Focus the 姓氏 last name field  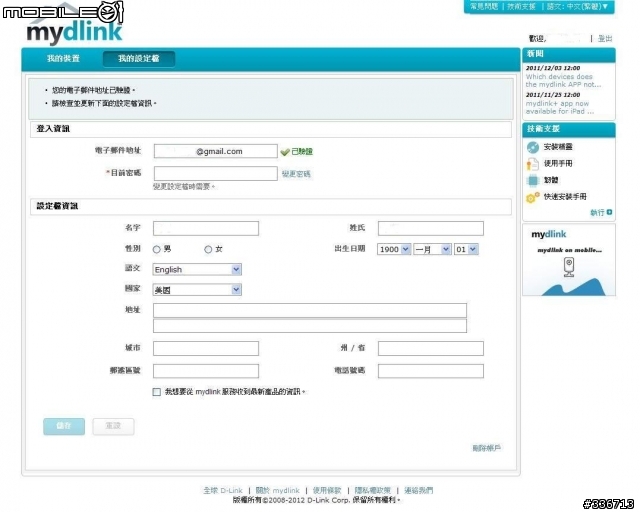431,228
